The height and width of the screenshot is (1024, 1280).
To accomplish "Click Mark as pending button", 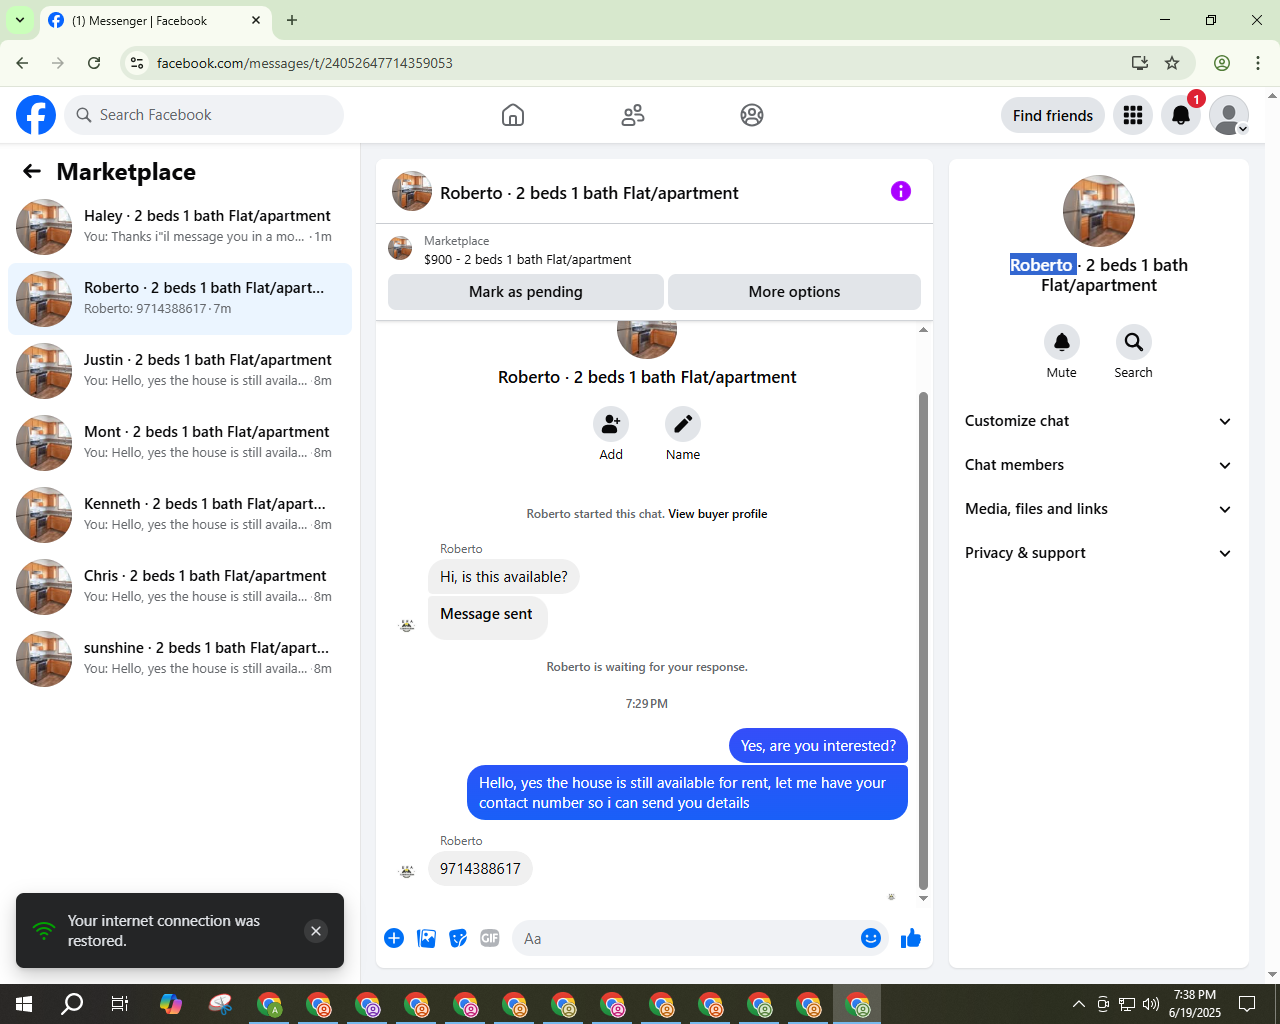I will coord(526,292).
